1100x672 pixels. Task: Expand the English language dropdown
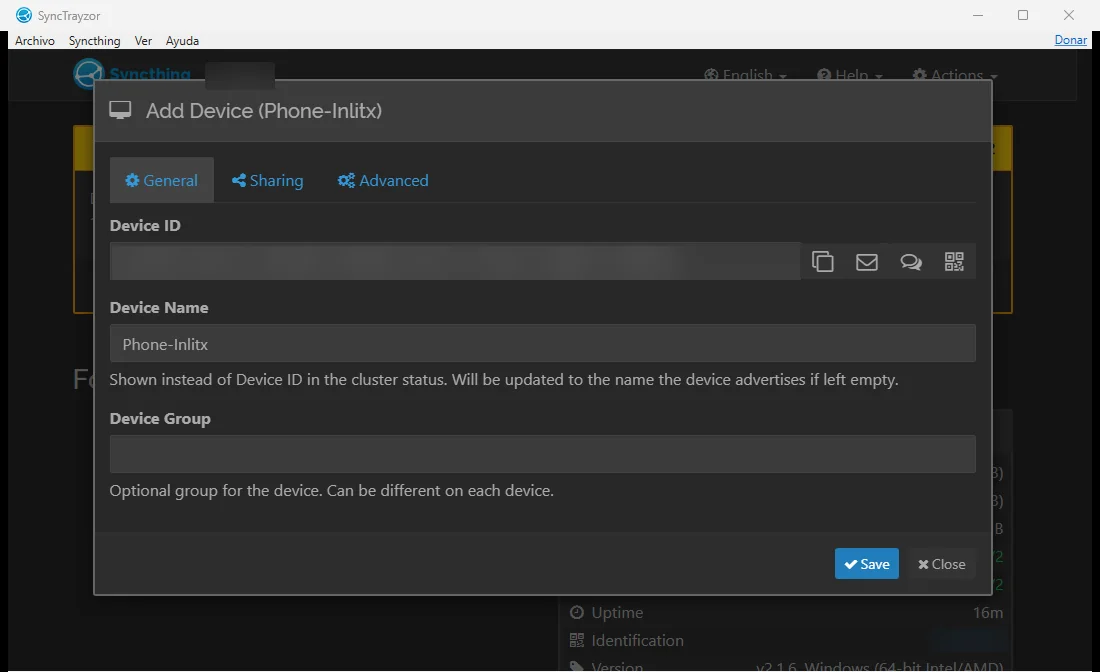[745, 74]
